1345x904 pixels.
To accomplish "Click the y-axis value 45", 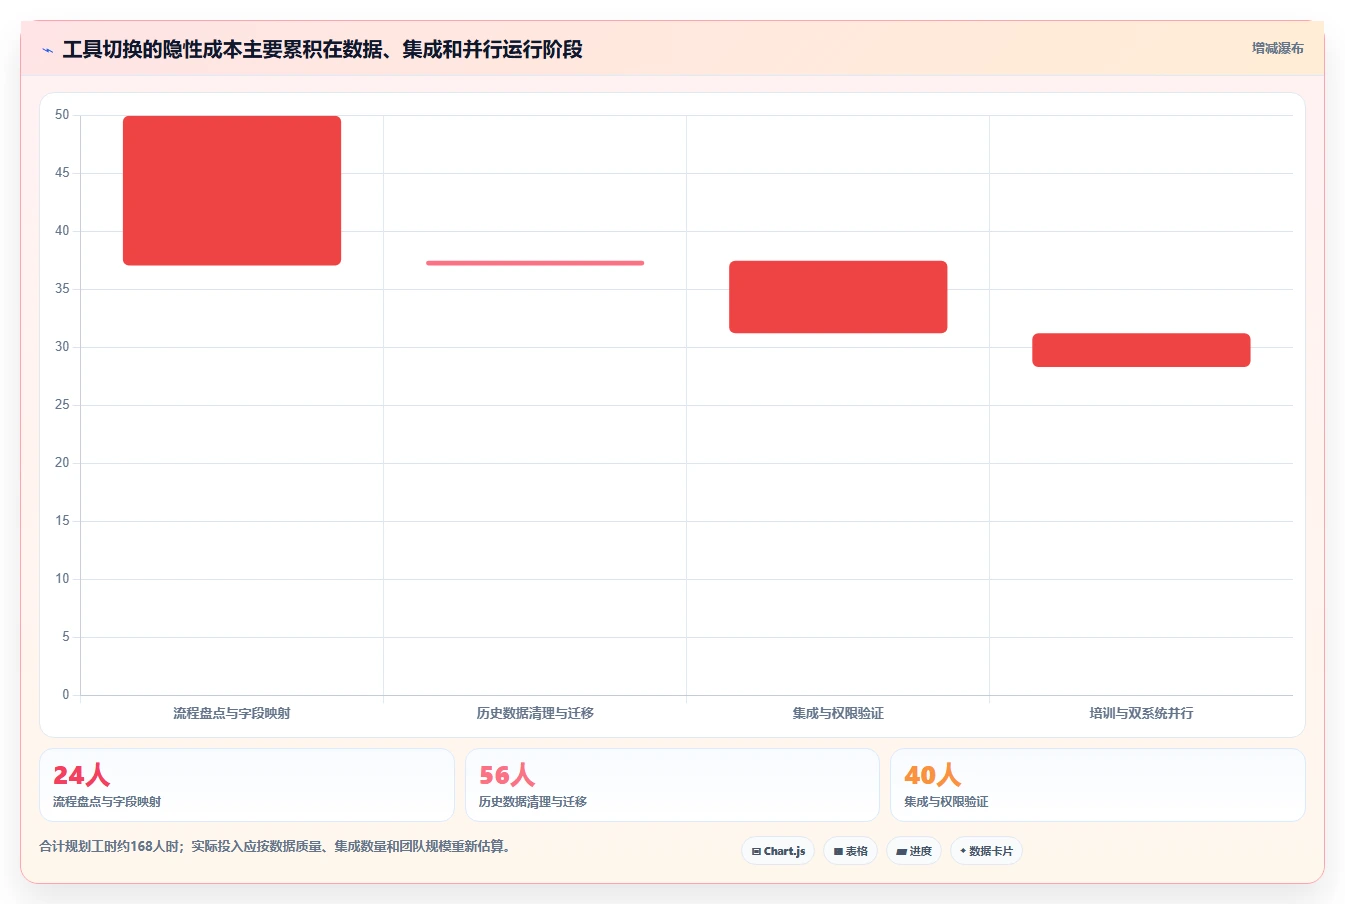I will pos(62,173).
